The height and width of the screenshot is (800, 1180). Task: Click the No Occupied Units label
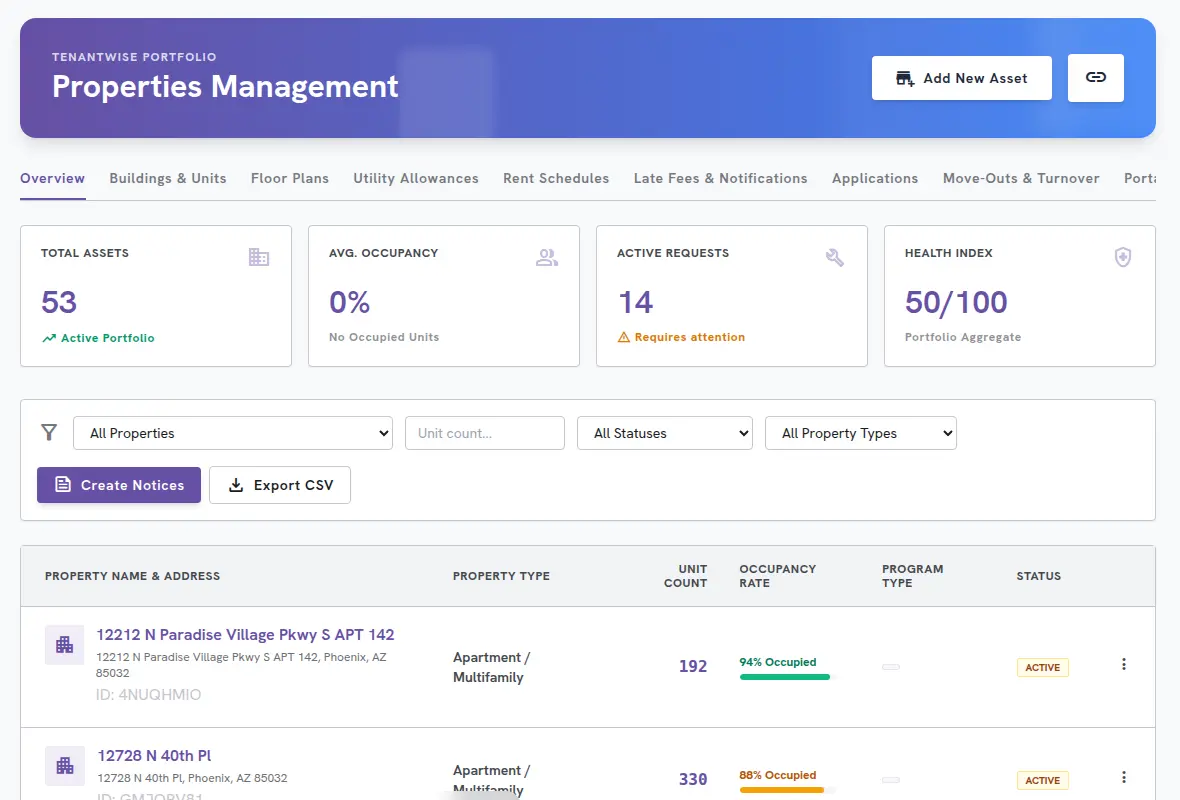pyautogui.click(x=384, y=337)
